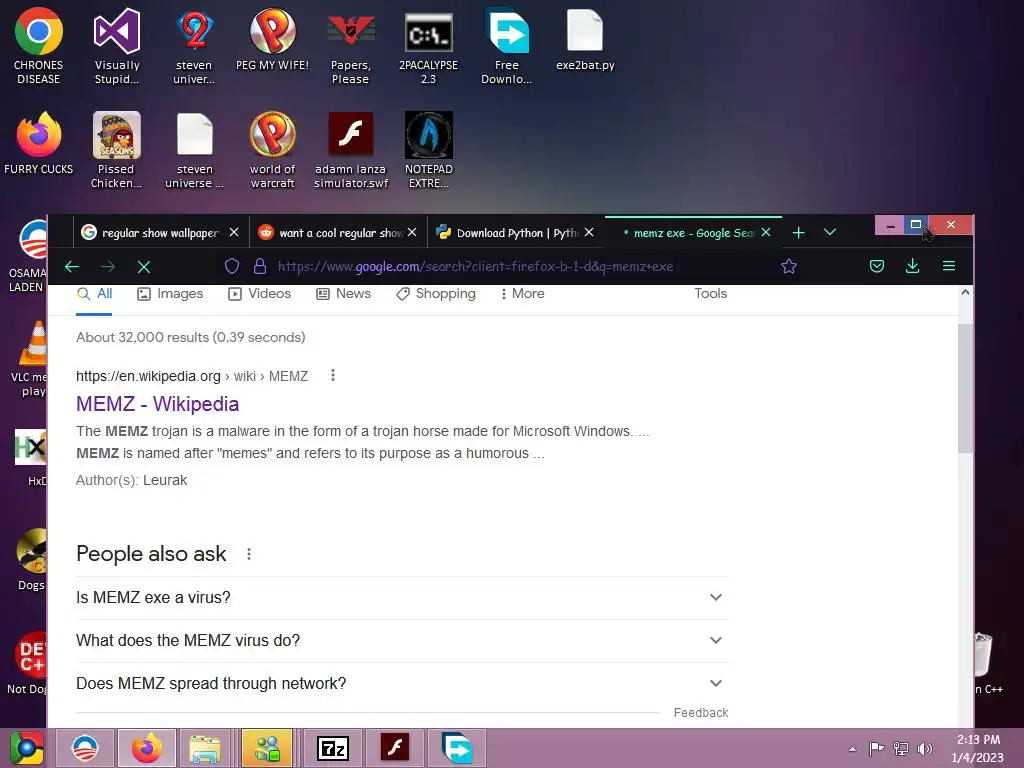
Task: Open adamn lanza simulator.swf file
Action: pyautogui.click(x=351, y=150)
